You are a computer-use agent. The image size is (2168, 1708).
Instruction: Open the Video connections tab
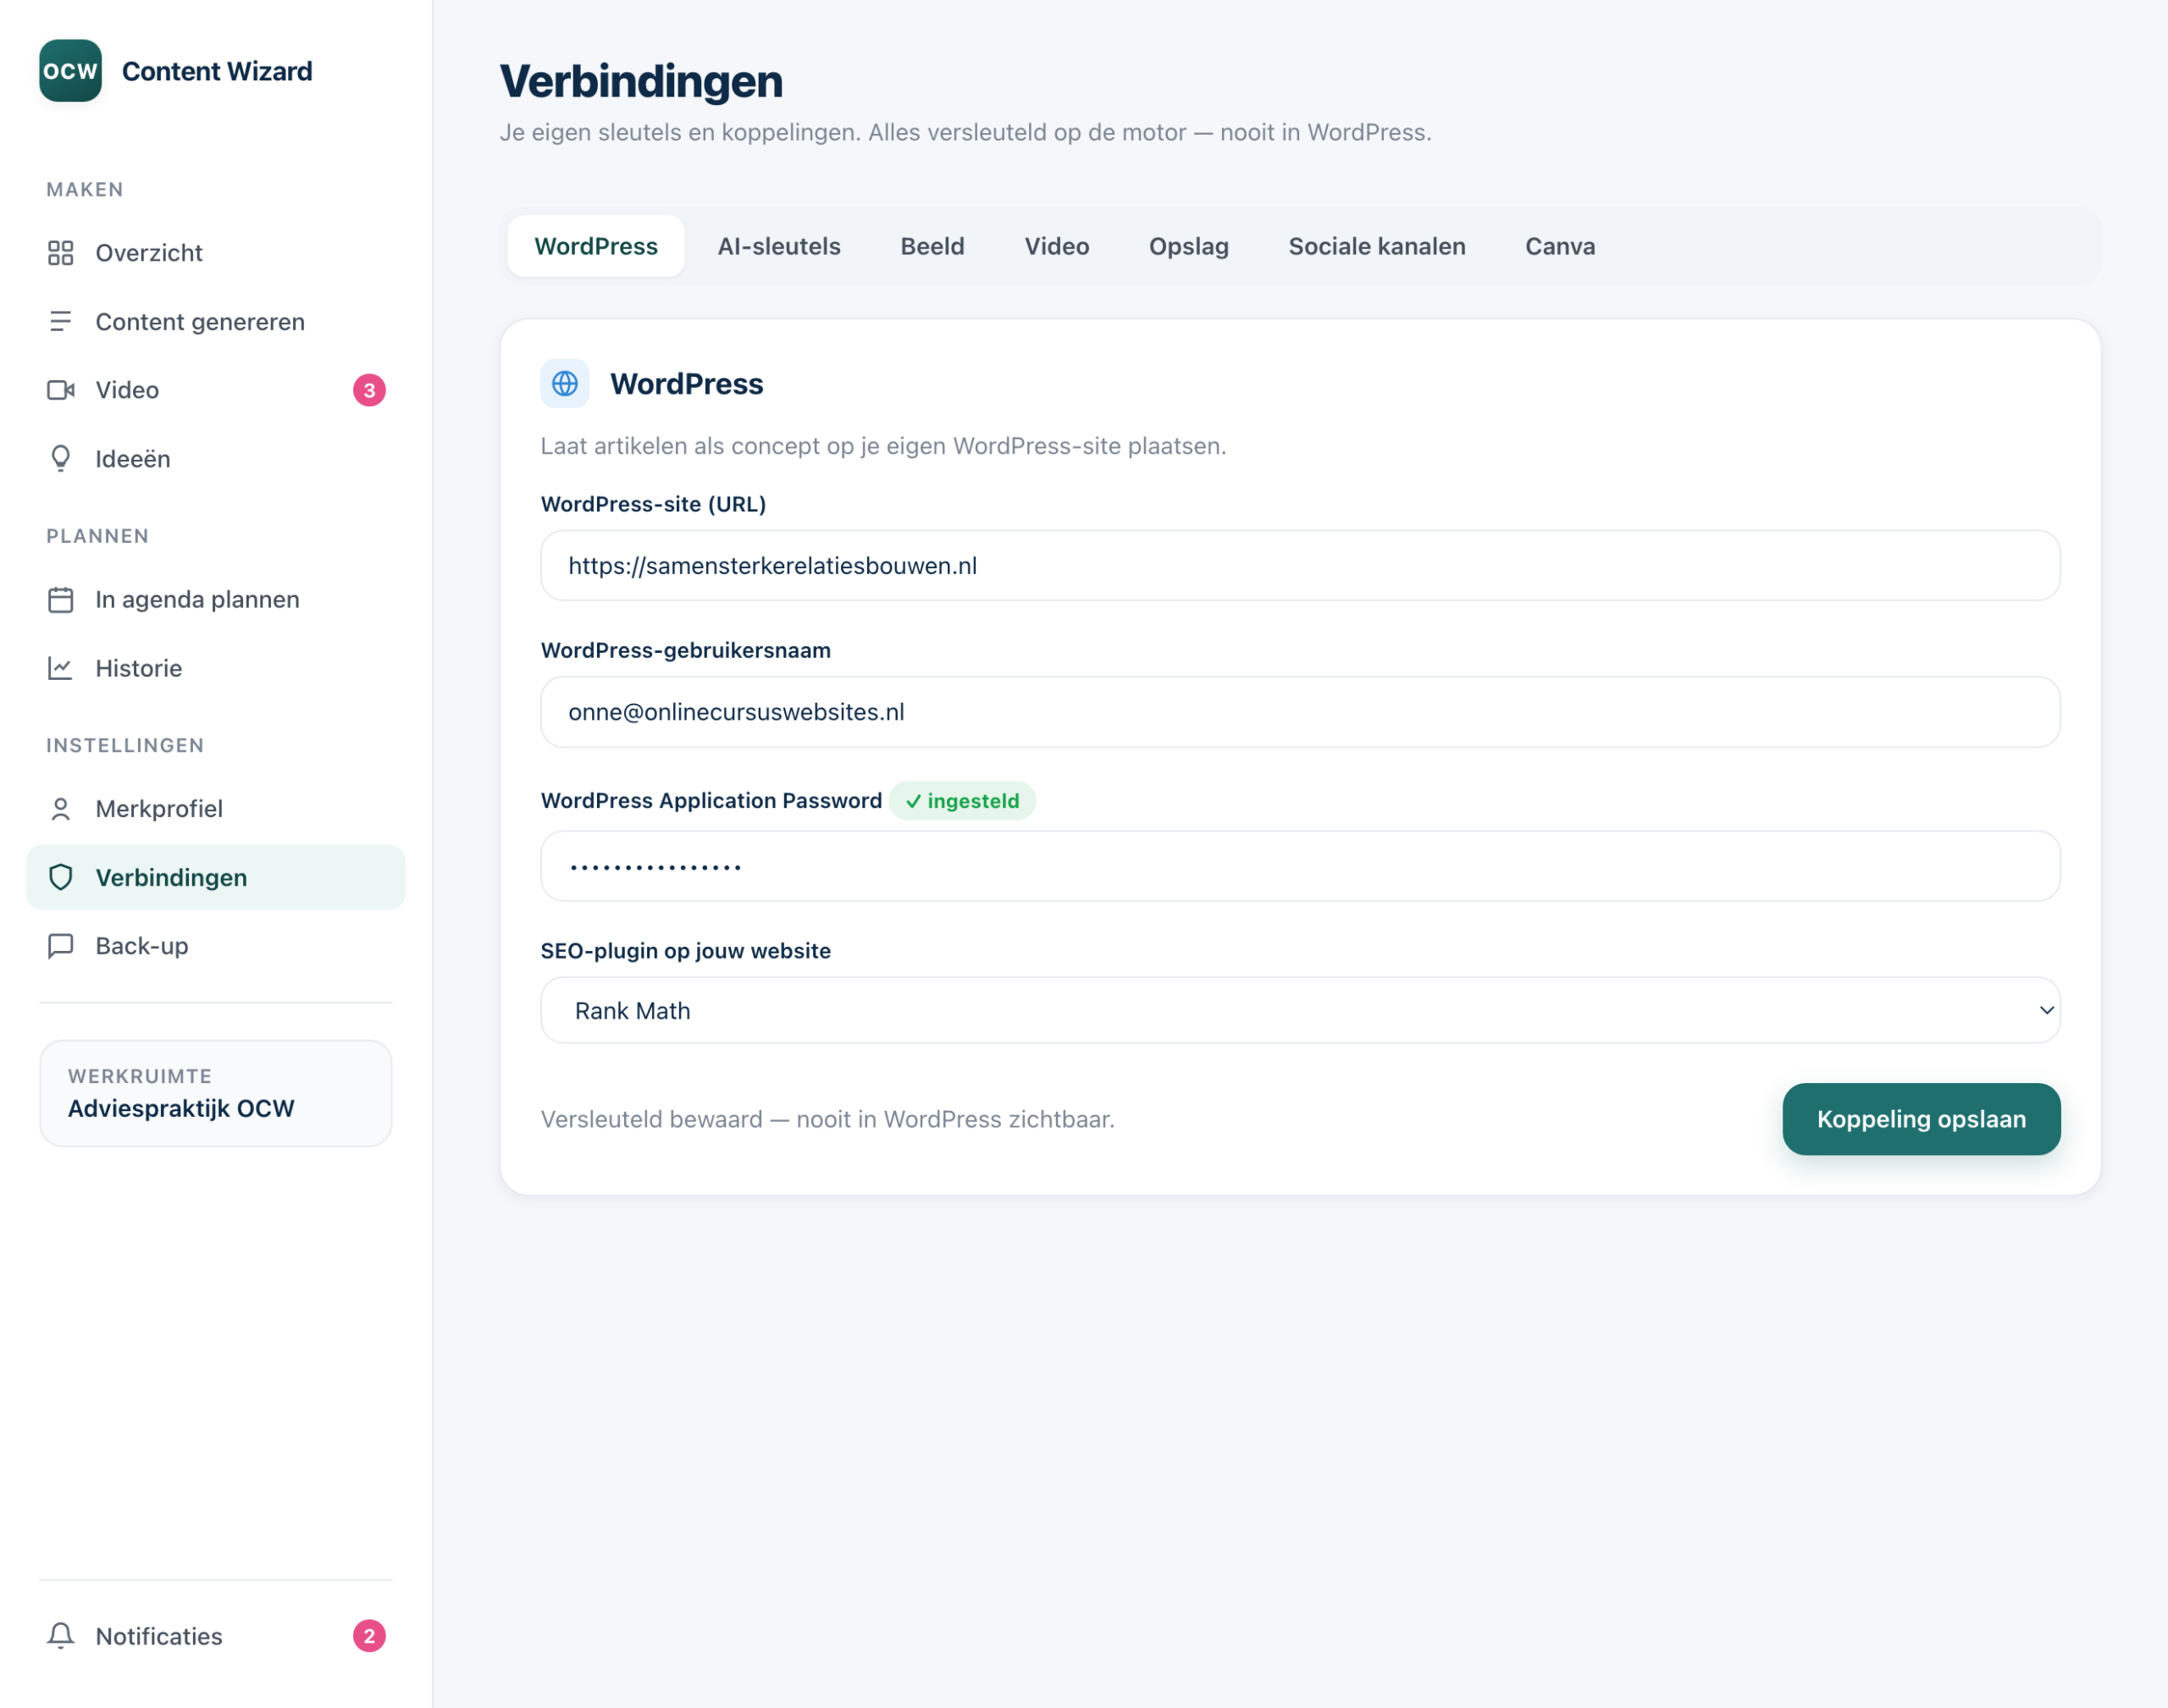(1056, 246)
